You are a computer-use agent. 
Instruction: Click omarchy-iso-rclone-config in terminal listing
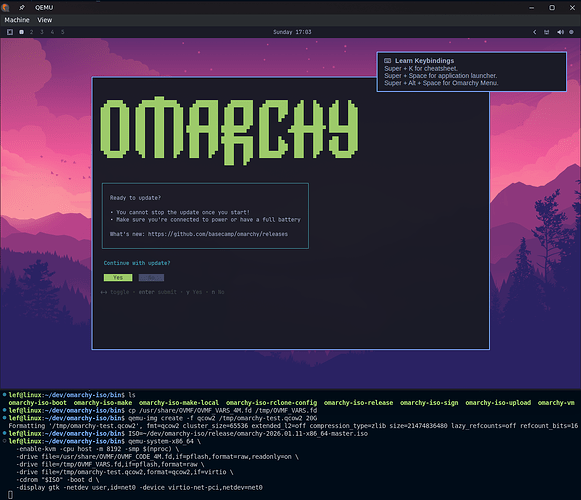point(271,403)
